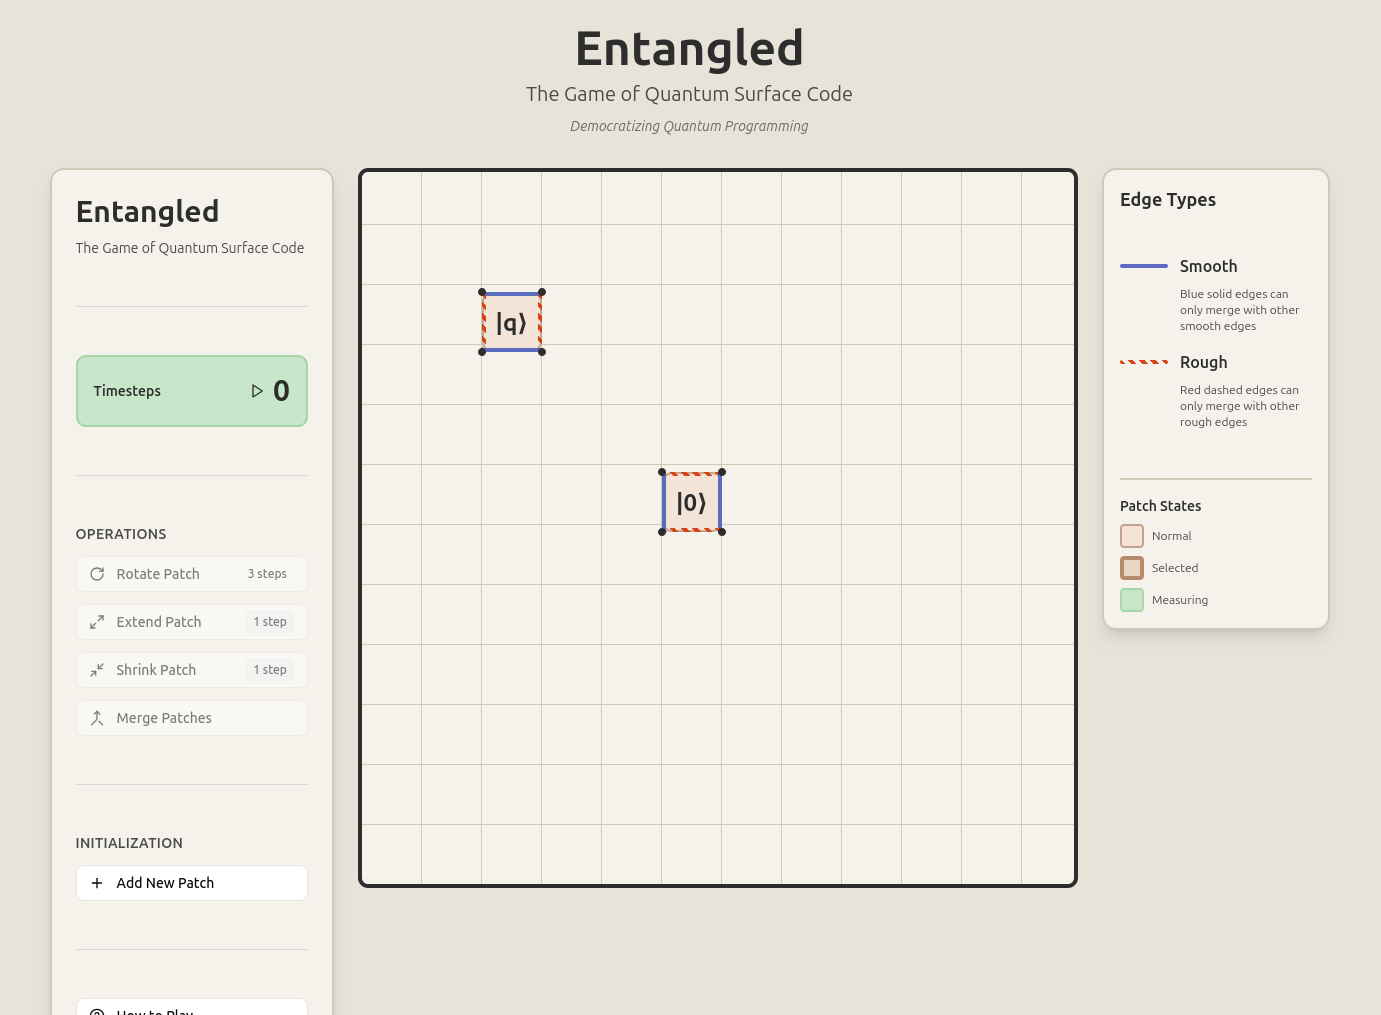
Task: Expand the Patch States legend
Action: (1160, 506)
